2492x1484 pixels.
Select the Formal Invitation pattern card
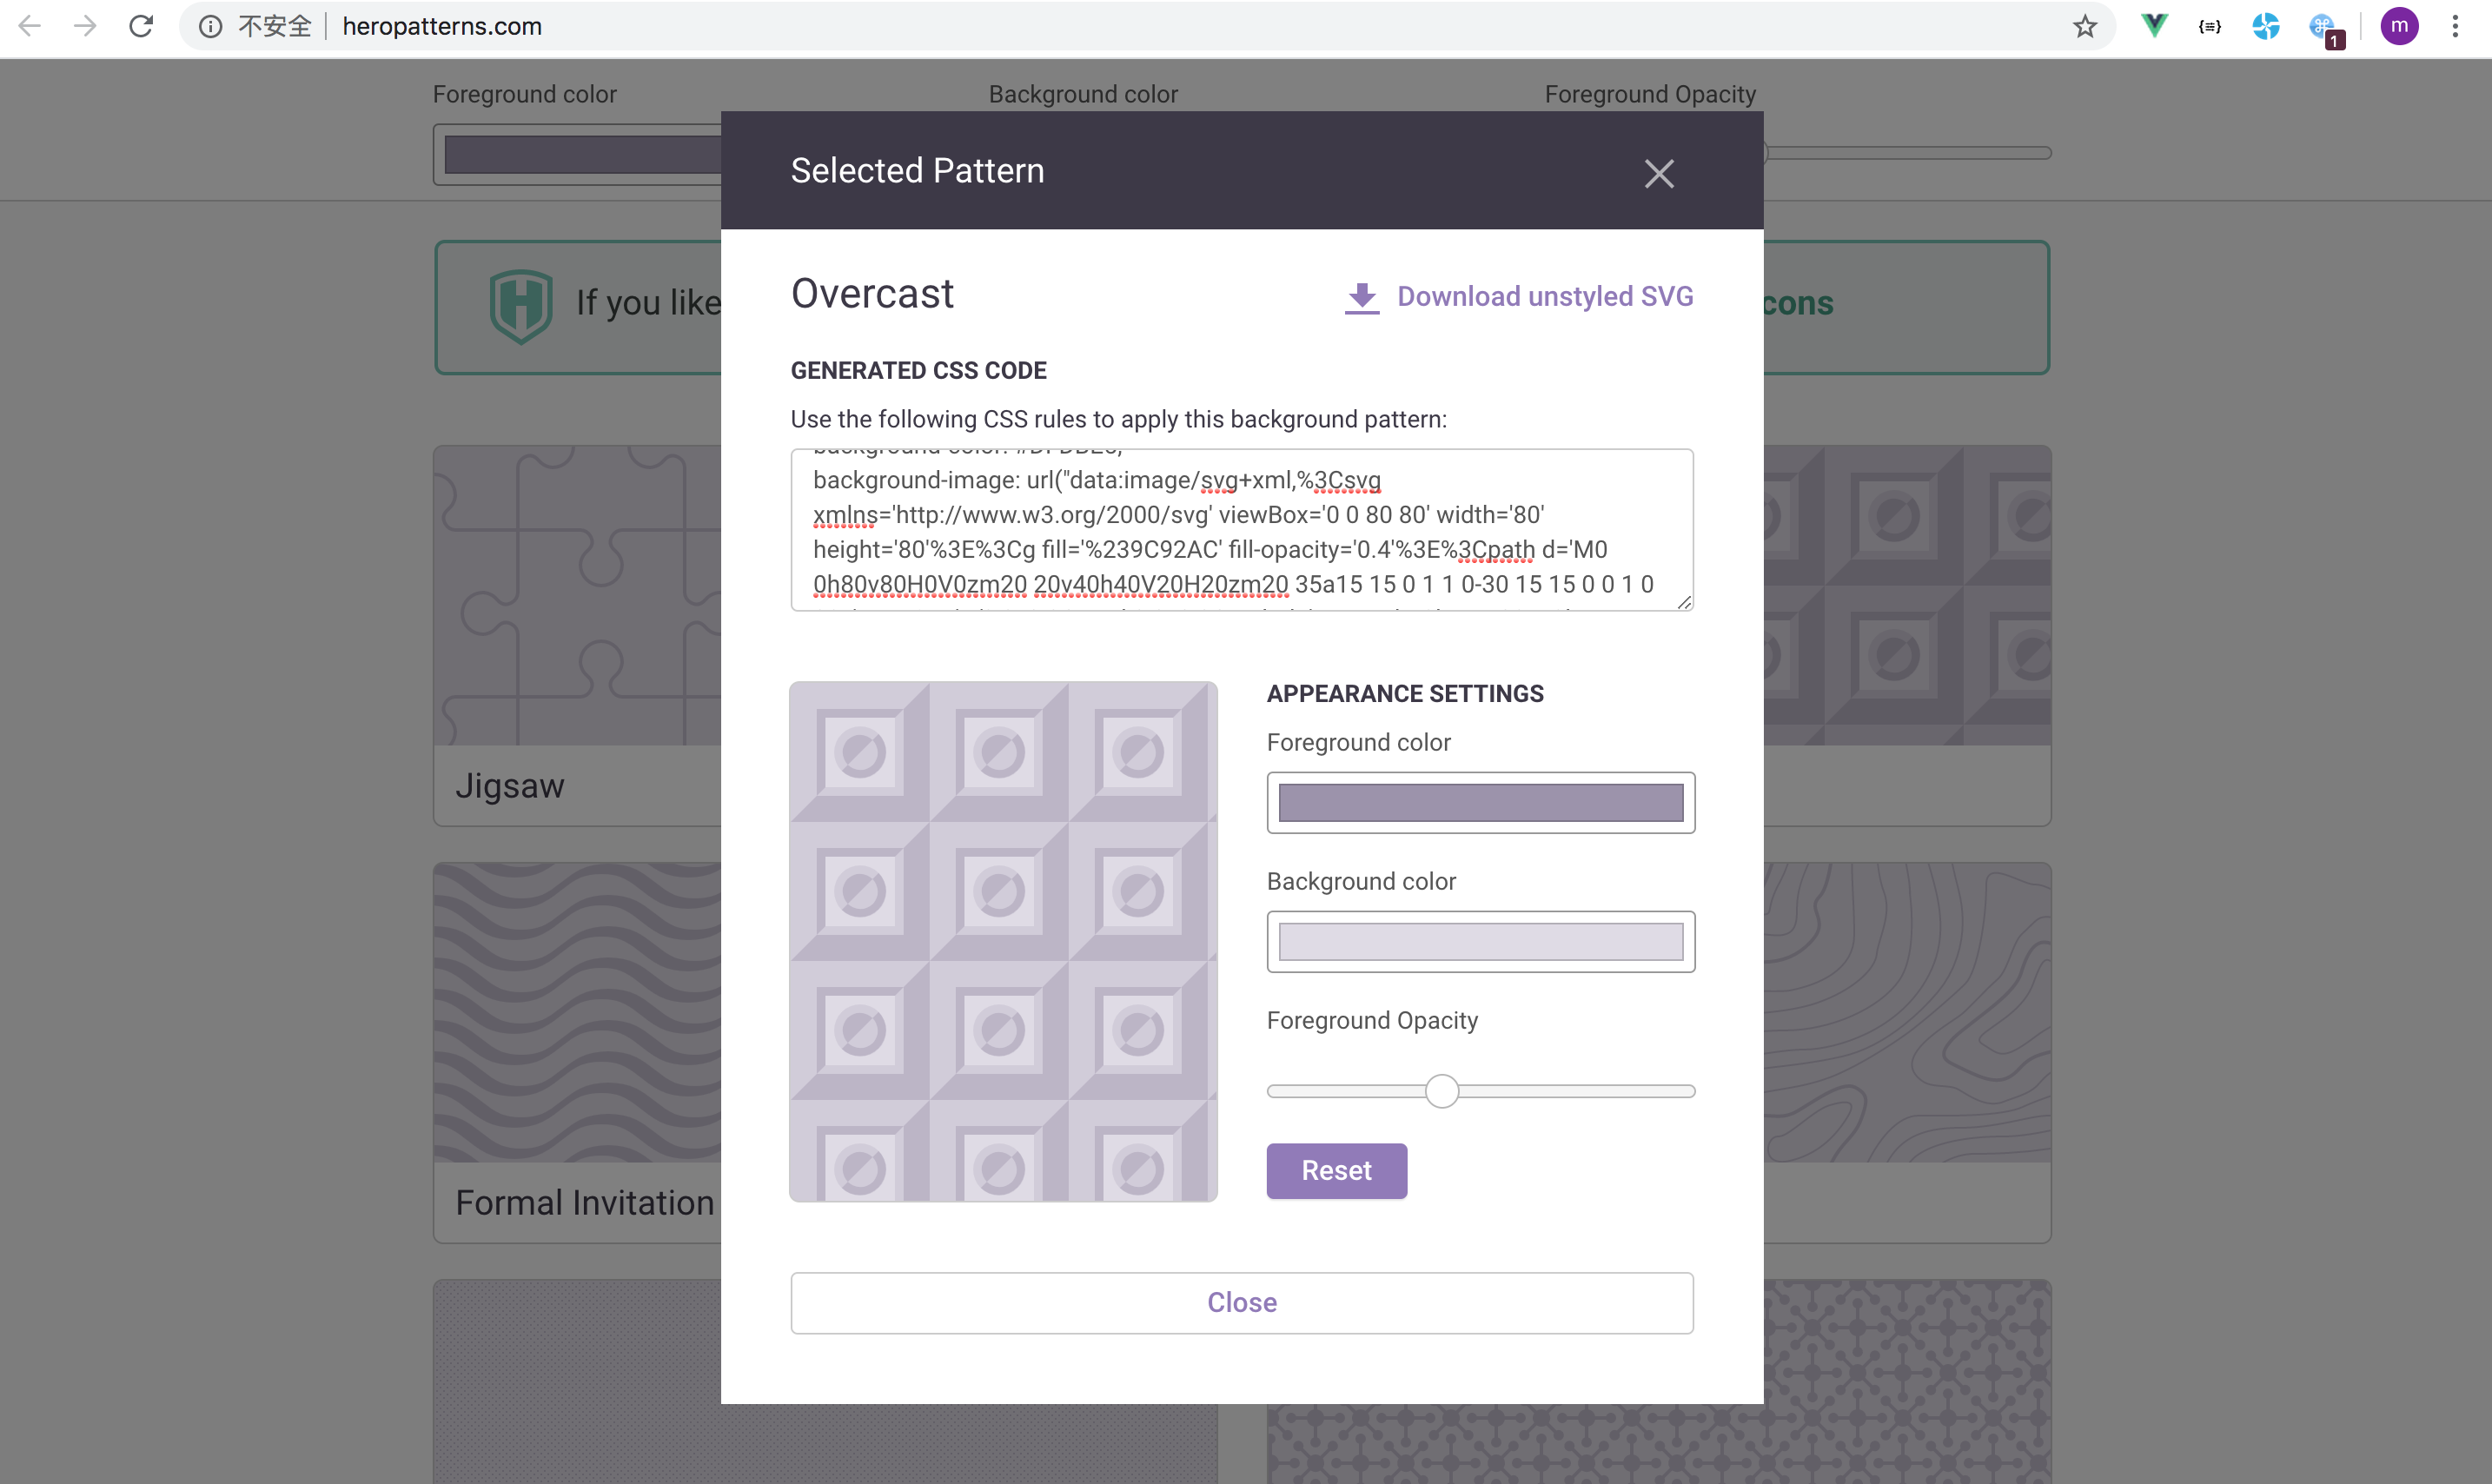pos(577,1053)
